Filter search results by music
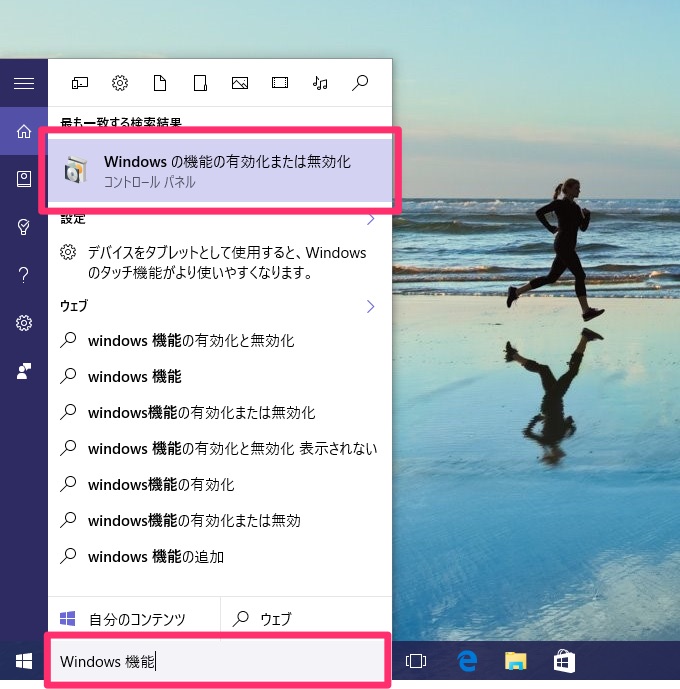Viewport: 680px width, 689px height. coord(320,83)
